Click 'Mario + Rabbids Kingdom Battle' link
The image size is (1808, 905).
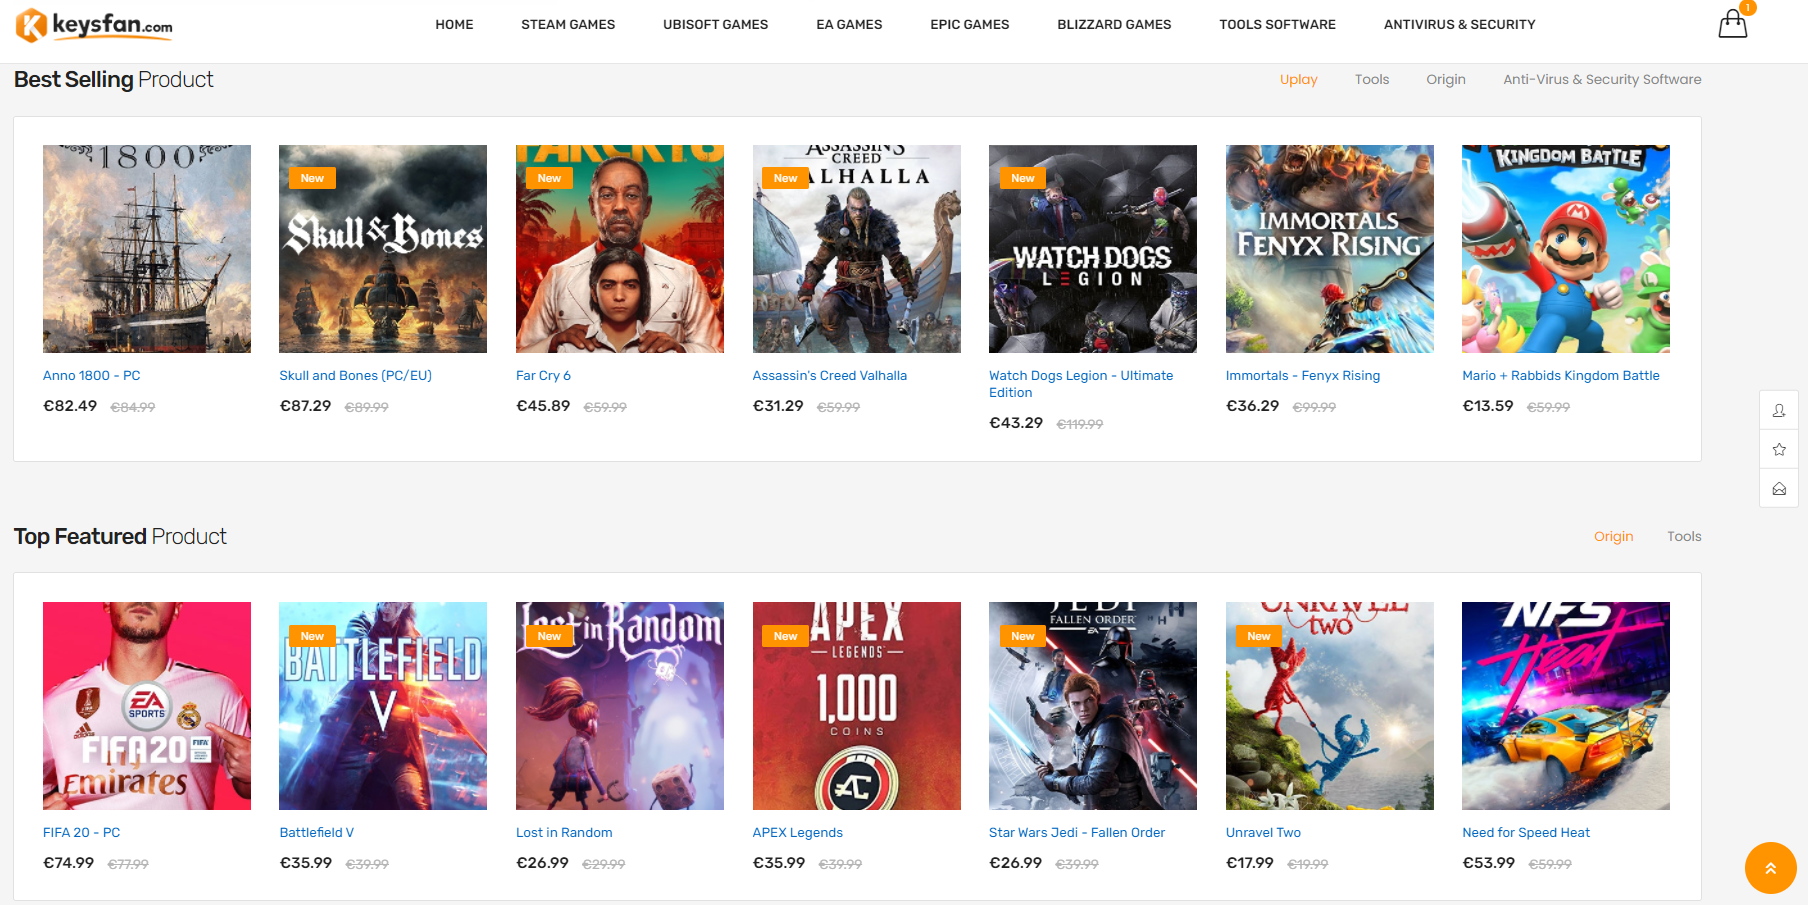[x=1561, y=376]
